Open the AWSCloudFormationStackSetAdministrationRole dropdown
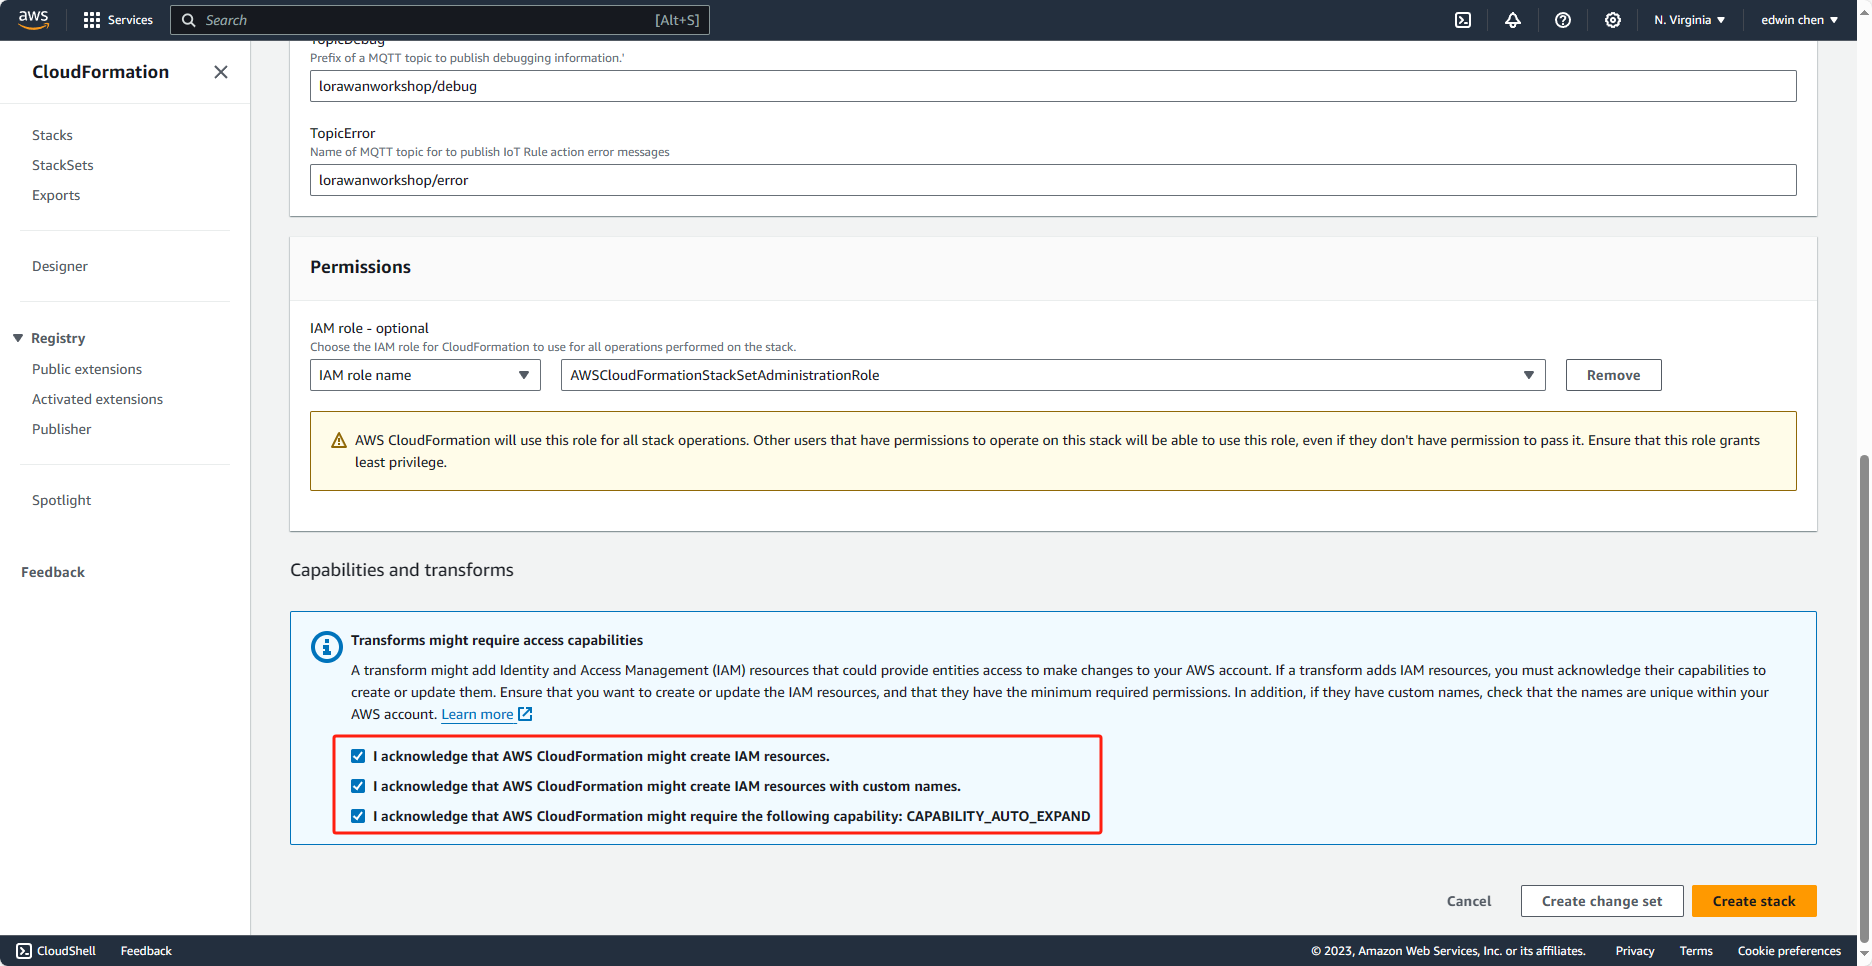The image size is (1872, 966). pos(1053,375)
